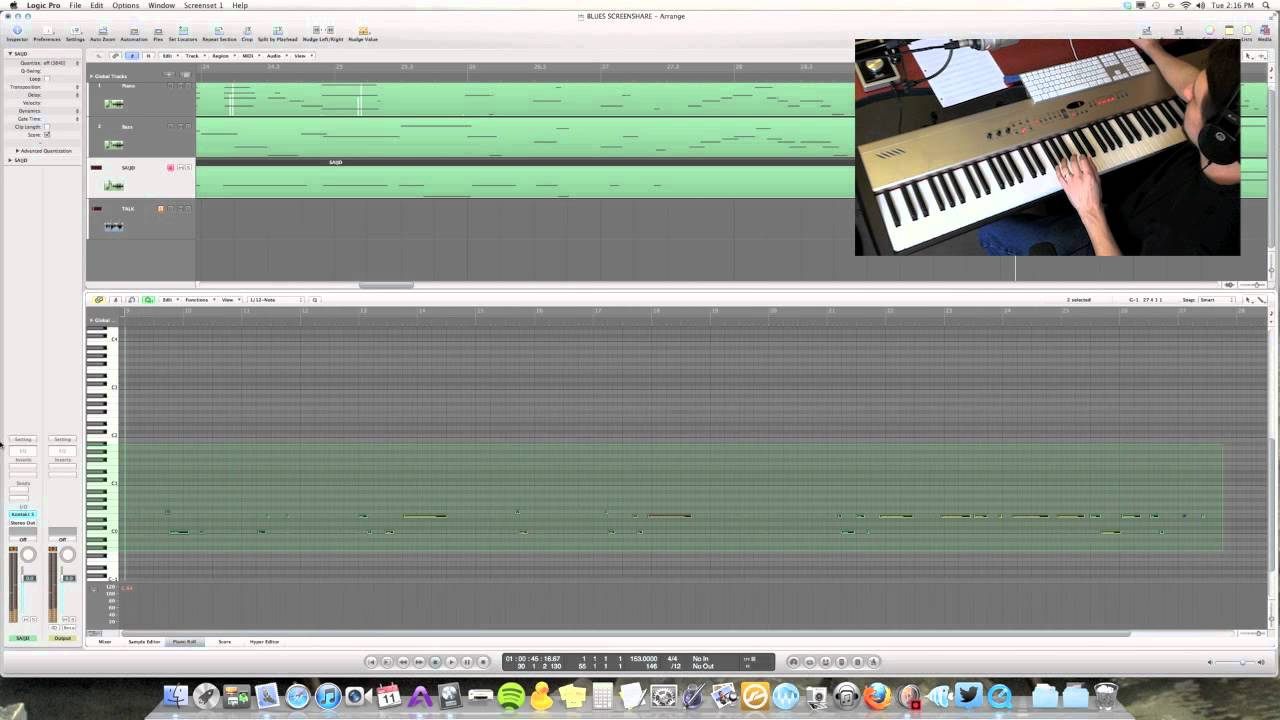Click the Repeat Section toolbar icon
This screenshot has height=720, width=1280.
[x=219, y=31]
